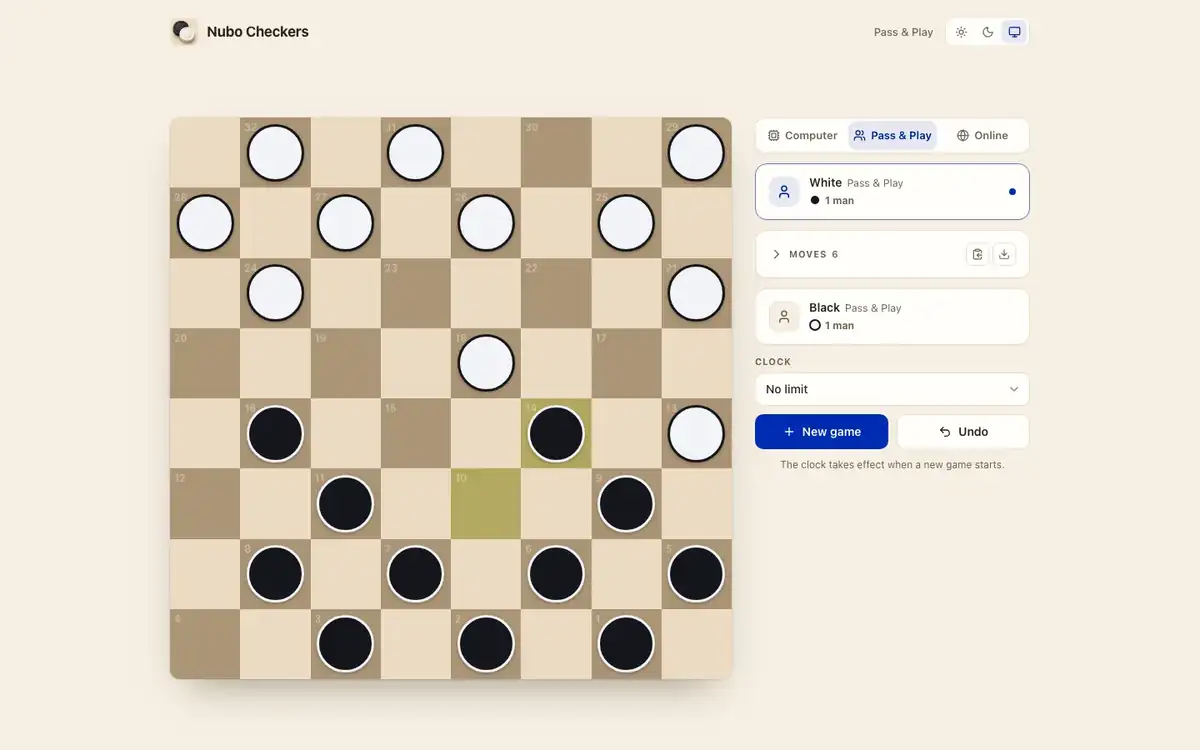Select the black piece on square 14
The height and width of the screenshot is (750, 1200).
(556, 433)
